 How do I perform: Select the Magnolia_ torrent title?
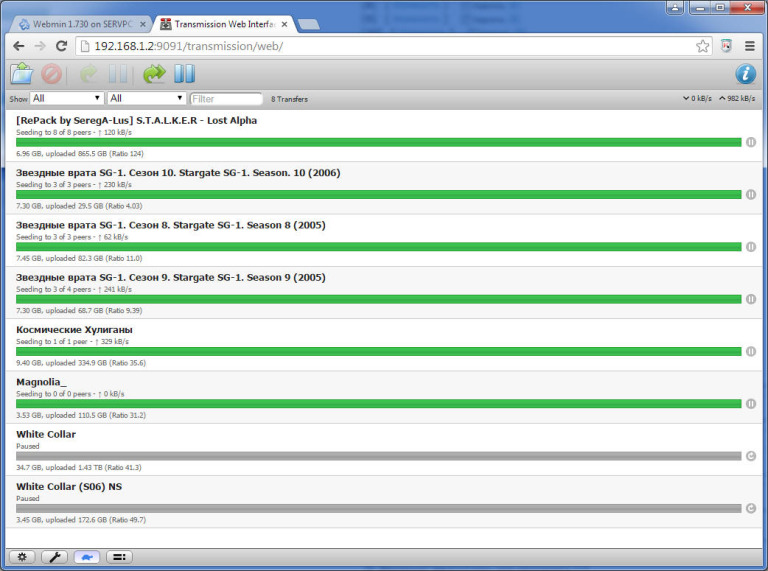42,382
